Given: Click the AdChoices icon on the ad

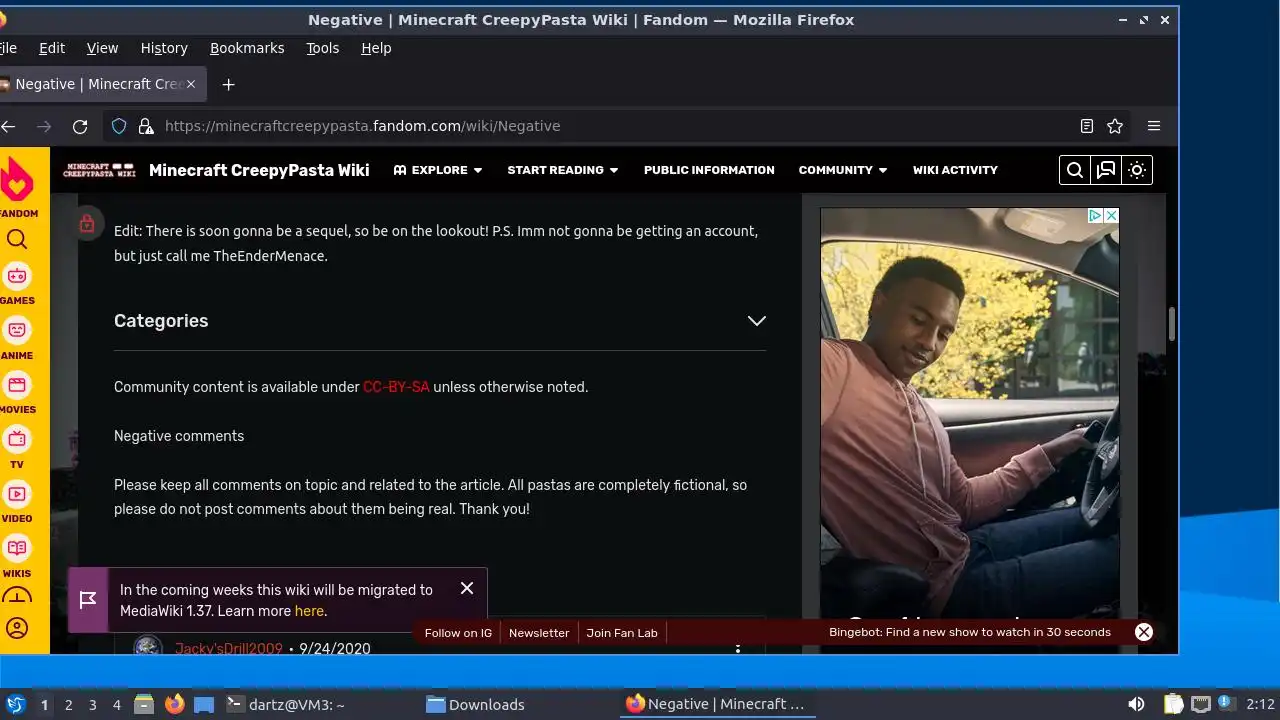Looking at the screenshot, I should point(1095,215).
